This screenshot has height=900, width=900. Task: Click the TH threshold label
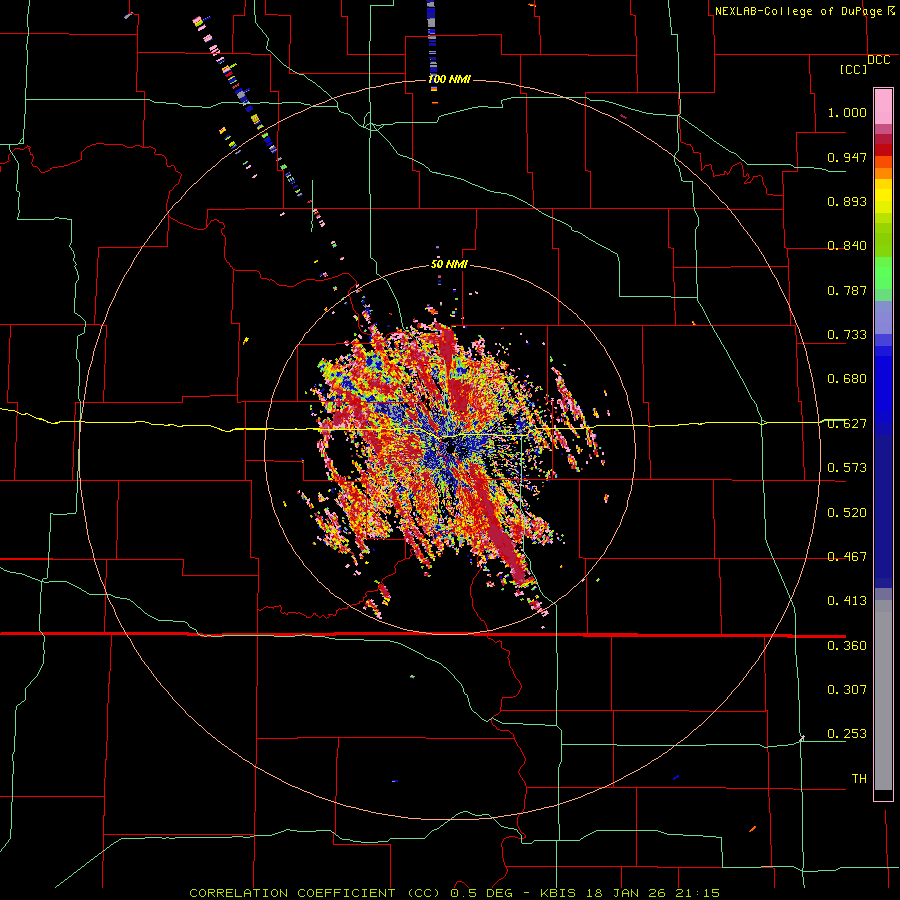[859, 779]
